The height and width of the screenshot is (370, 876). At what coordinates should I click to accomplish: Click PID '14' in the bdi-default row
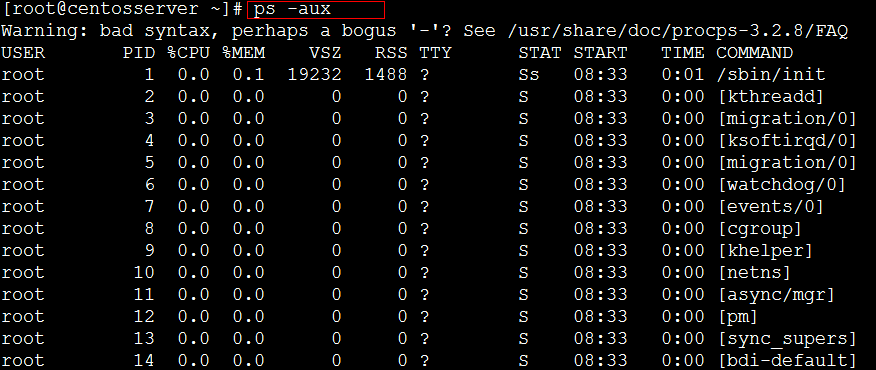(144, 361)
